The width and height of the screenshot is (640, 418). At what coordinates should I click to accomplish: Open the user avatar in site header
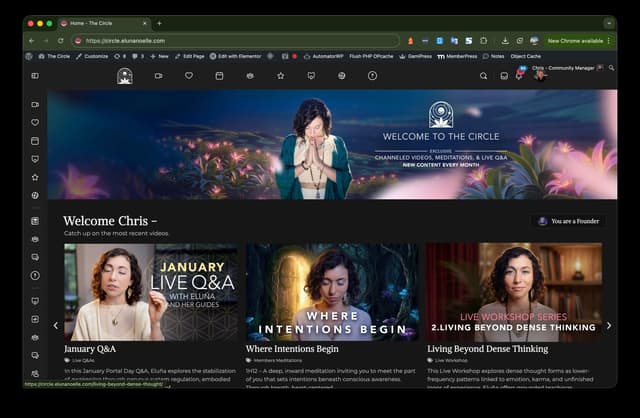click(540, 76)
